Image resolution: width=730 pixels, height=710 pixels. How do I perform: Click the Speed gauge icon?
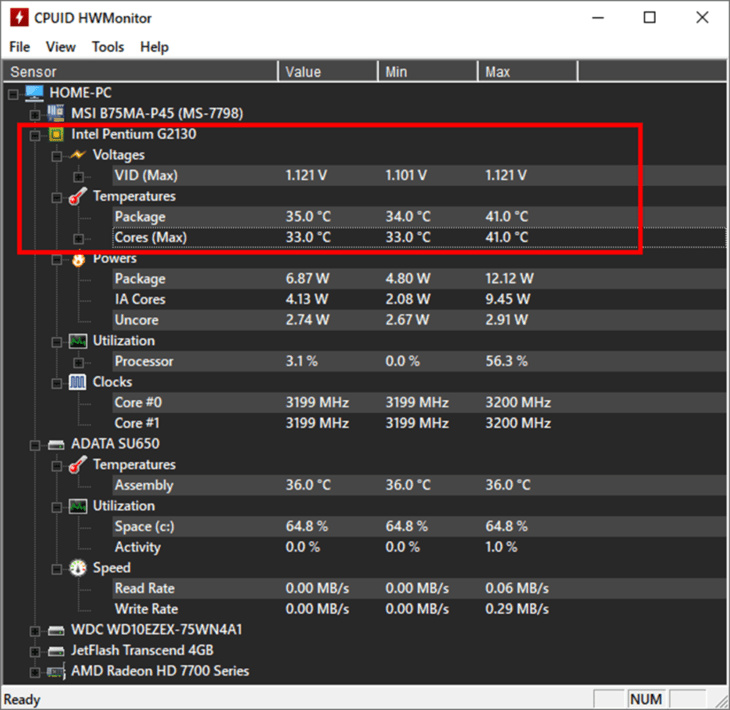pos(78,568)
